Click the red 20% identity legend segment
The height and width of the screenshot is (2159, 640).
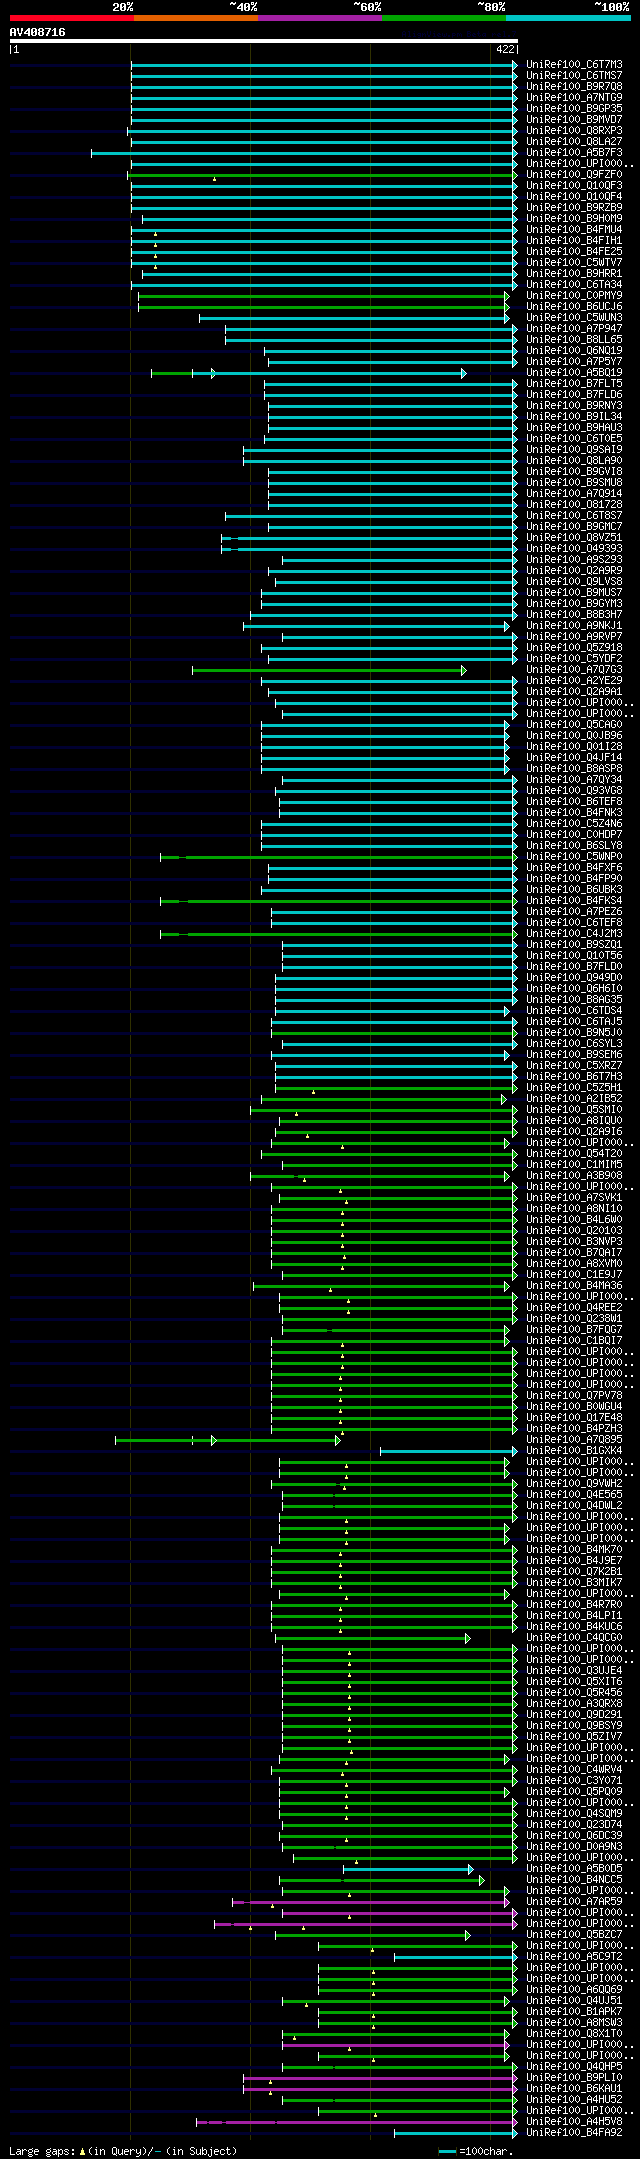[x=72, y=18]
